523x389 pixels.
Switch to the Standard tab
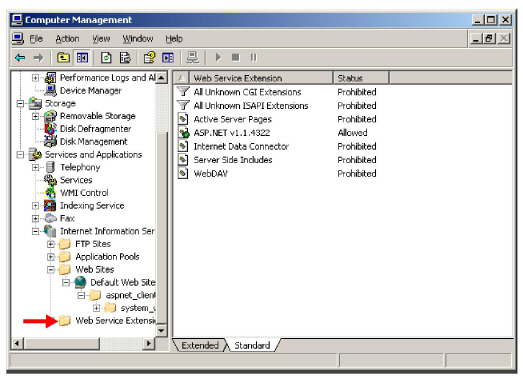click(x=252, y=345)
